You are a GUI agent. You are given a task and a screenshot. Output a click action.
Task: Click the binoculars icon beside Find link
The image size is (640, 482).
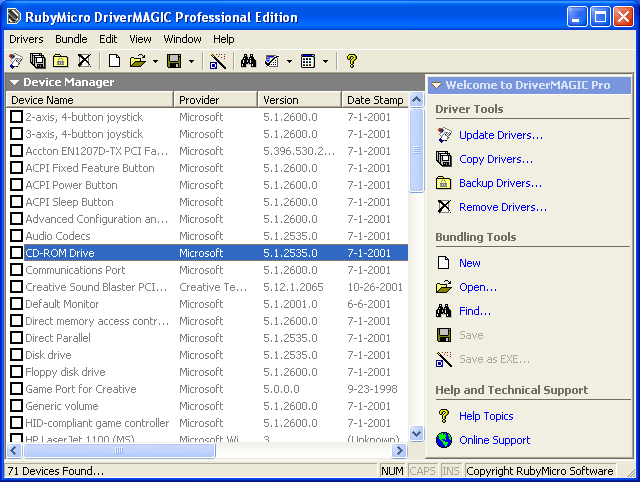[444, 311]
